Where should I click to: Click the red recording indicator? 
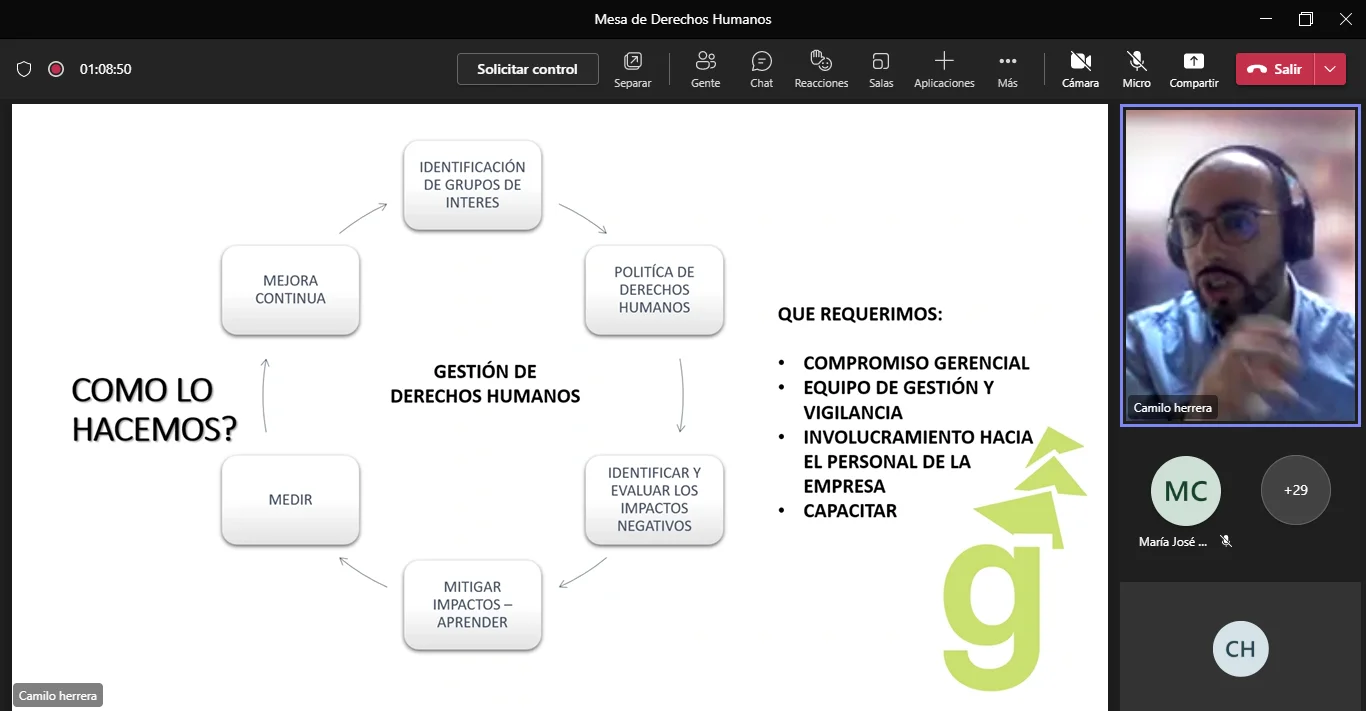tap(56, 69)
